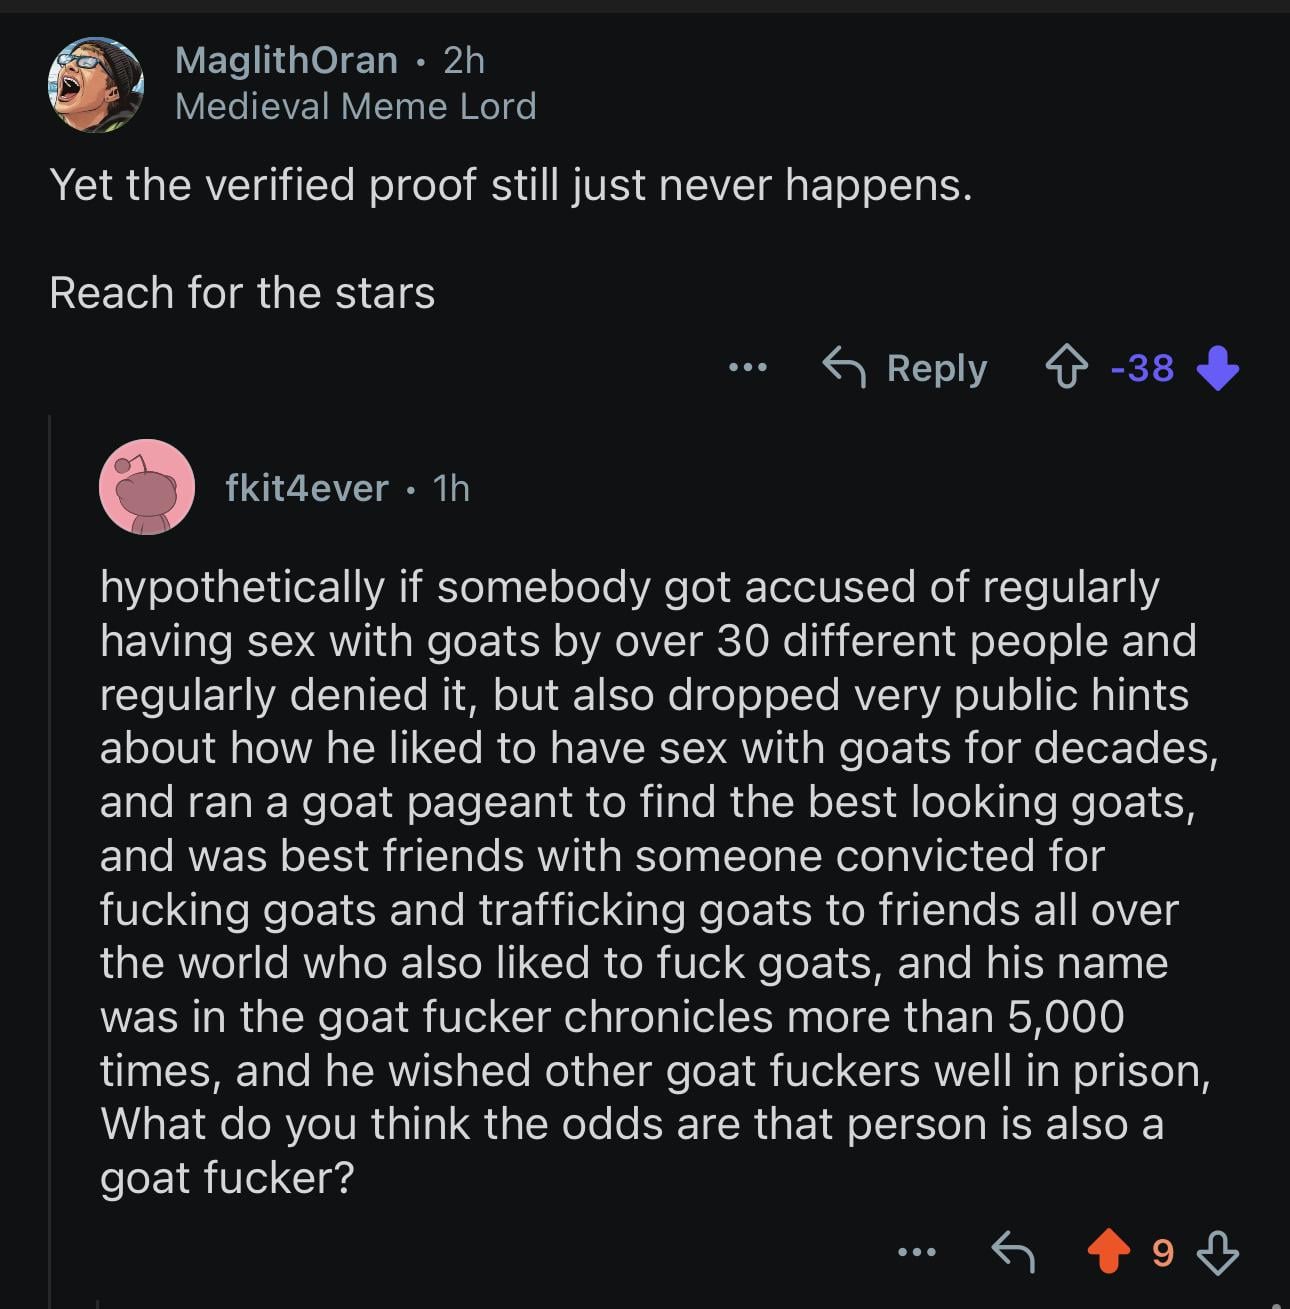Toggle the orange upvote on fkit4ever's reply
This screenshot has height=1309, width=1290.
1108,1251
